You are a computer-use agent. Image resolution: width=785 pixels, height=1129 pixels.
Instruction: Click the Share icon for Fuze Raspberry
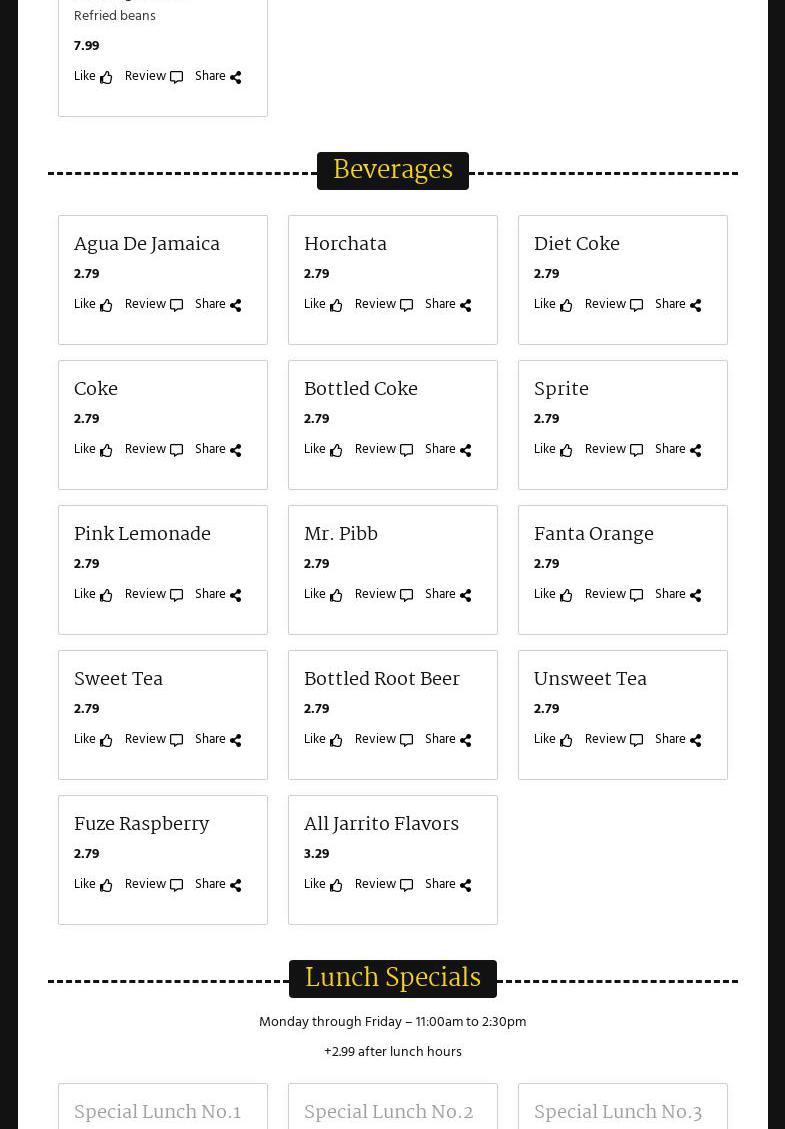click(x=236, y=885)
